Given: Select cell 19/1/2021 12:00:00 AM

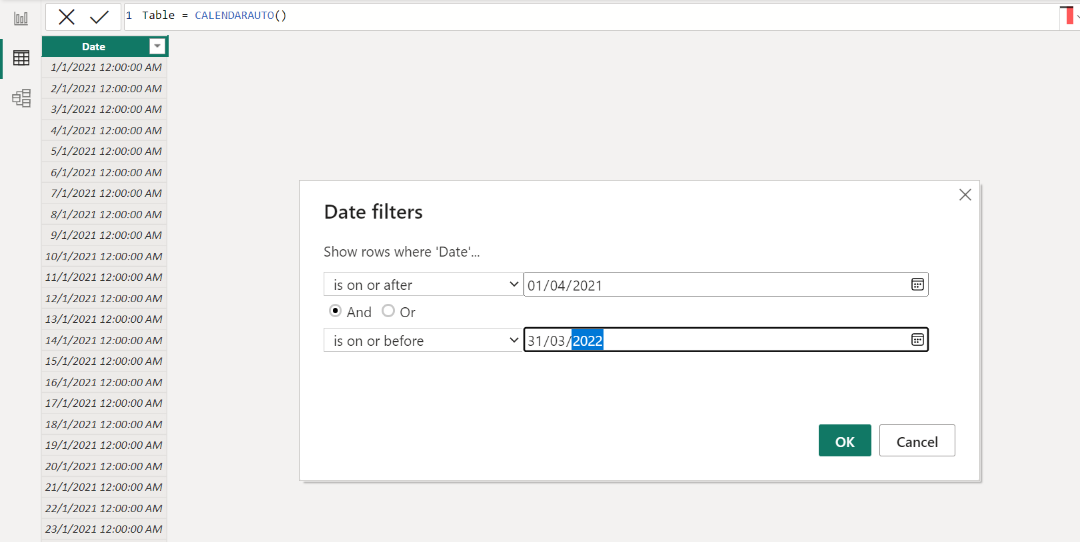Looking at the screenshot, I should pos(105,445).
